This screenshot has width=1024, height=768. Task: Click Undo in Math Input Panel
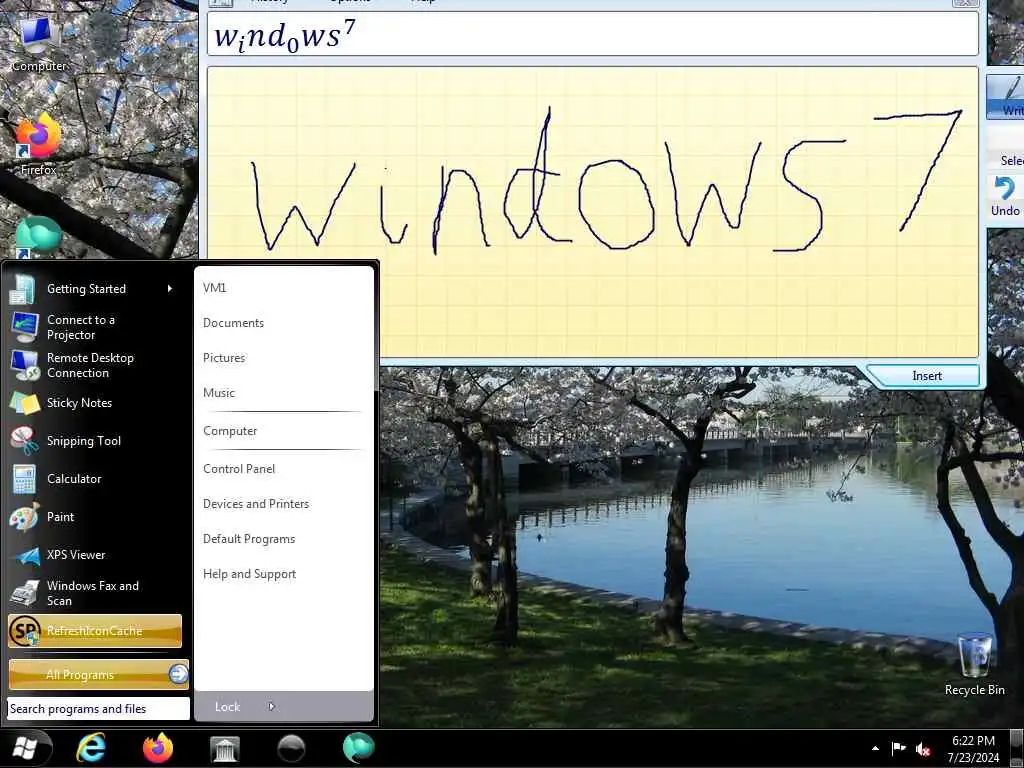[1004, 197]
